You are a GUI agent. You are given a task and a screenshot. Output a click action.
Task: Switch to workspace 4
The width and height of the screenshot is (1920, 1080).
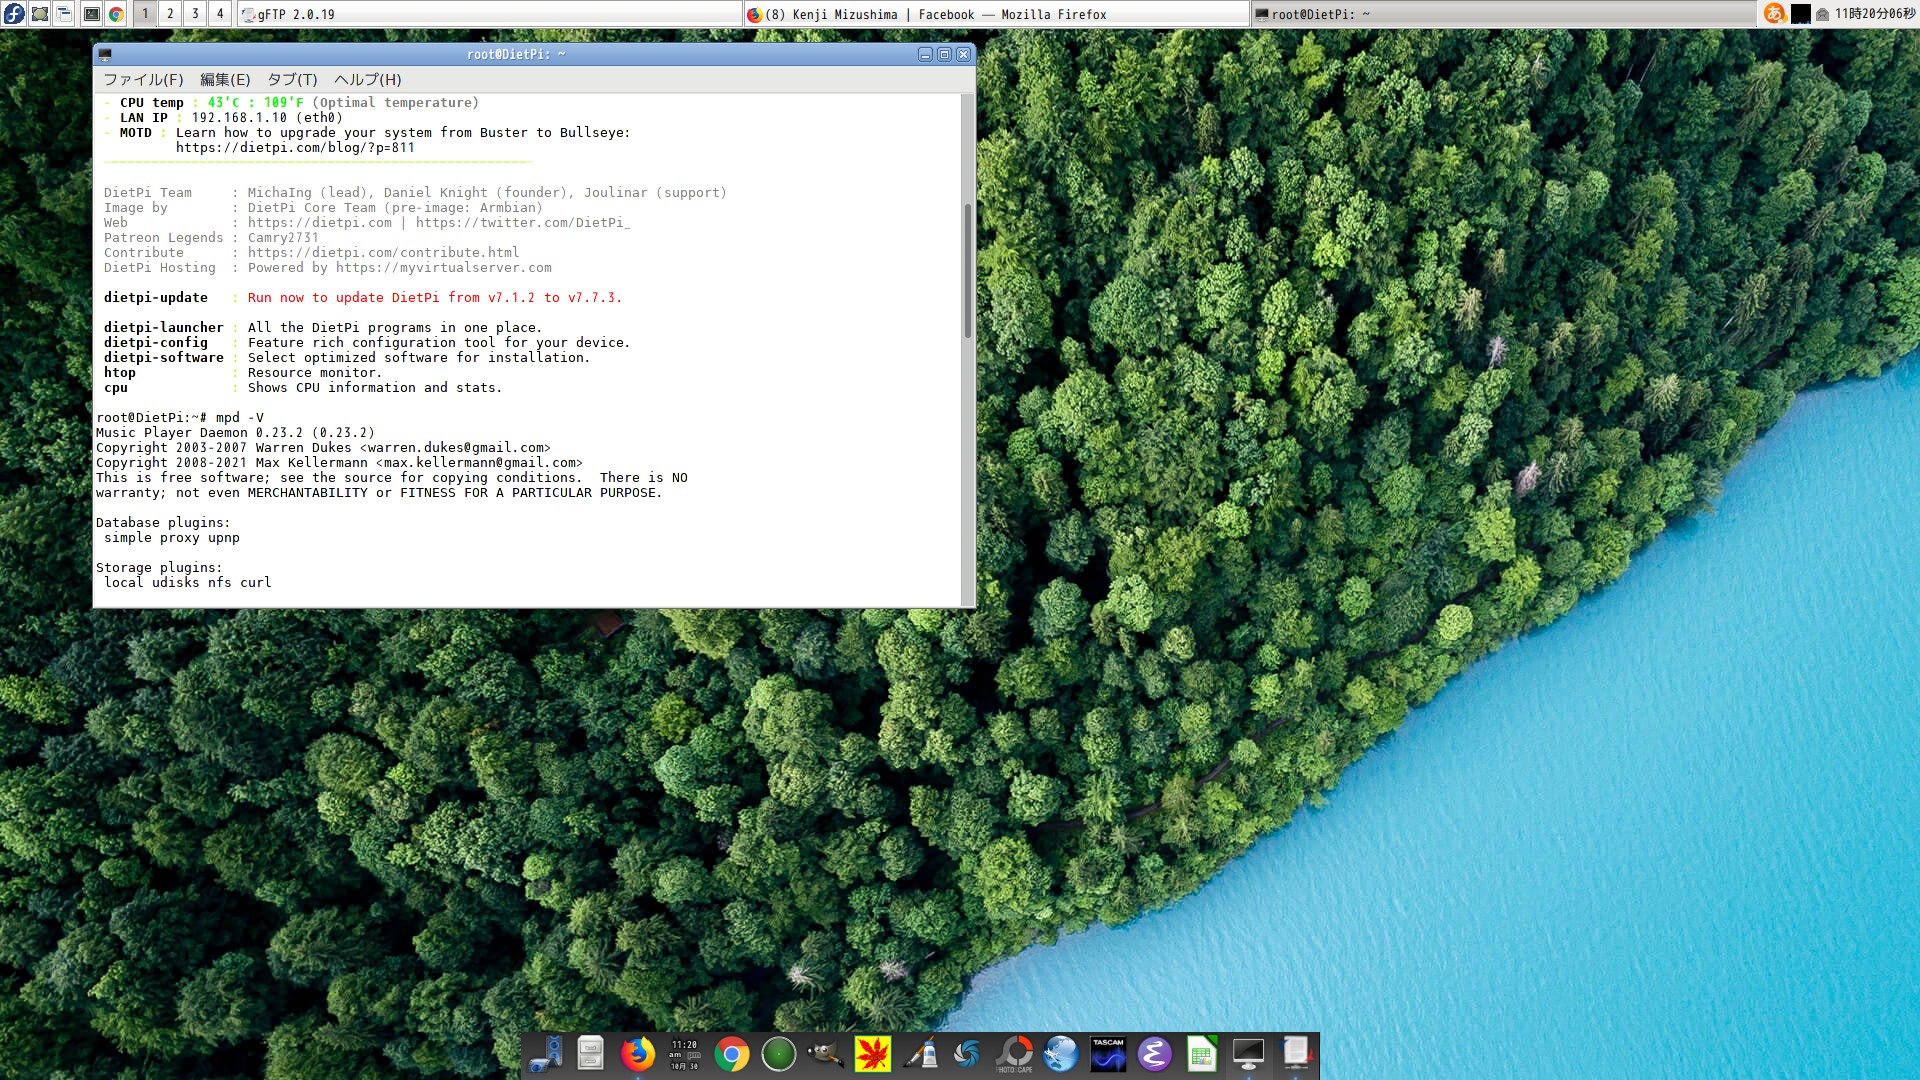coord(220,14)
